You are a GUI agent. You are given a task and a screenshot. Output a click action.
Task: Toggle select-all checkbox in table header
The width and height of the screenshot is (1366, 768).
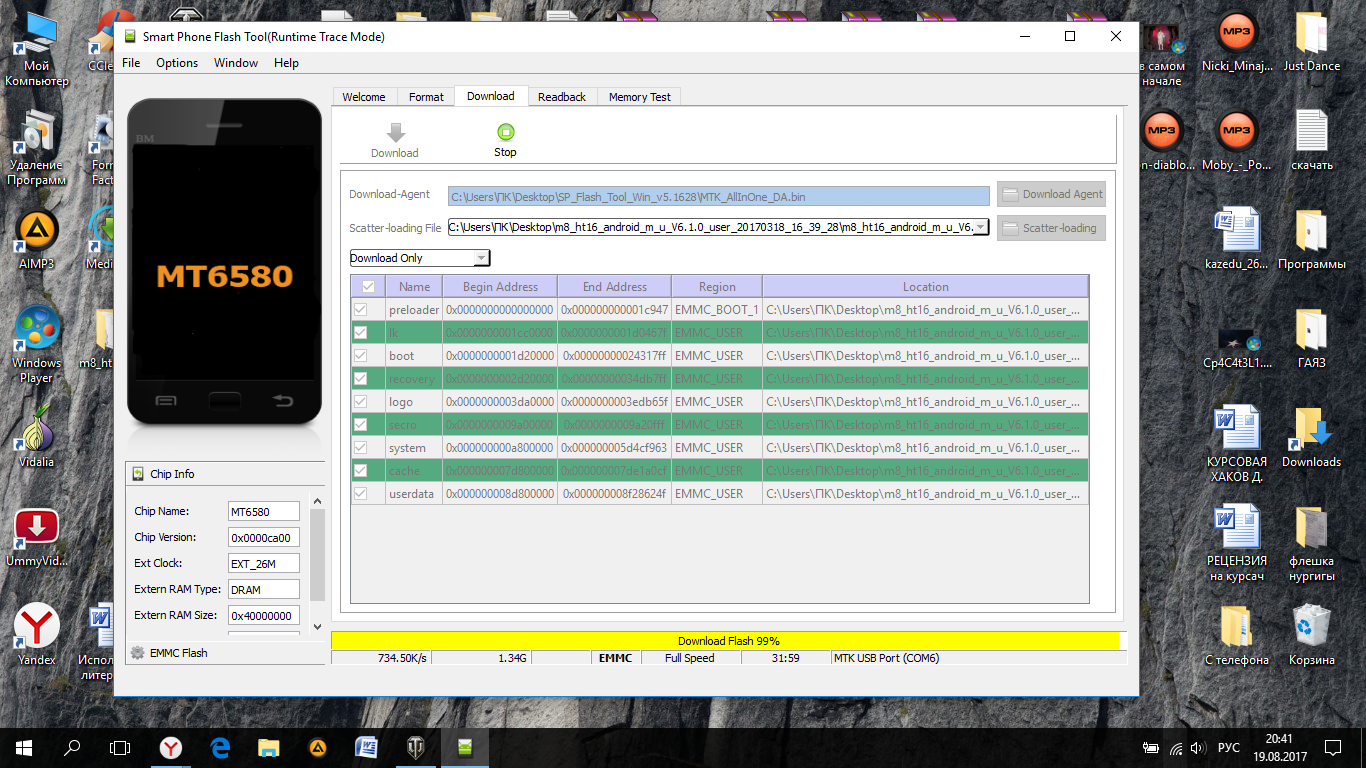click(368, 286)
